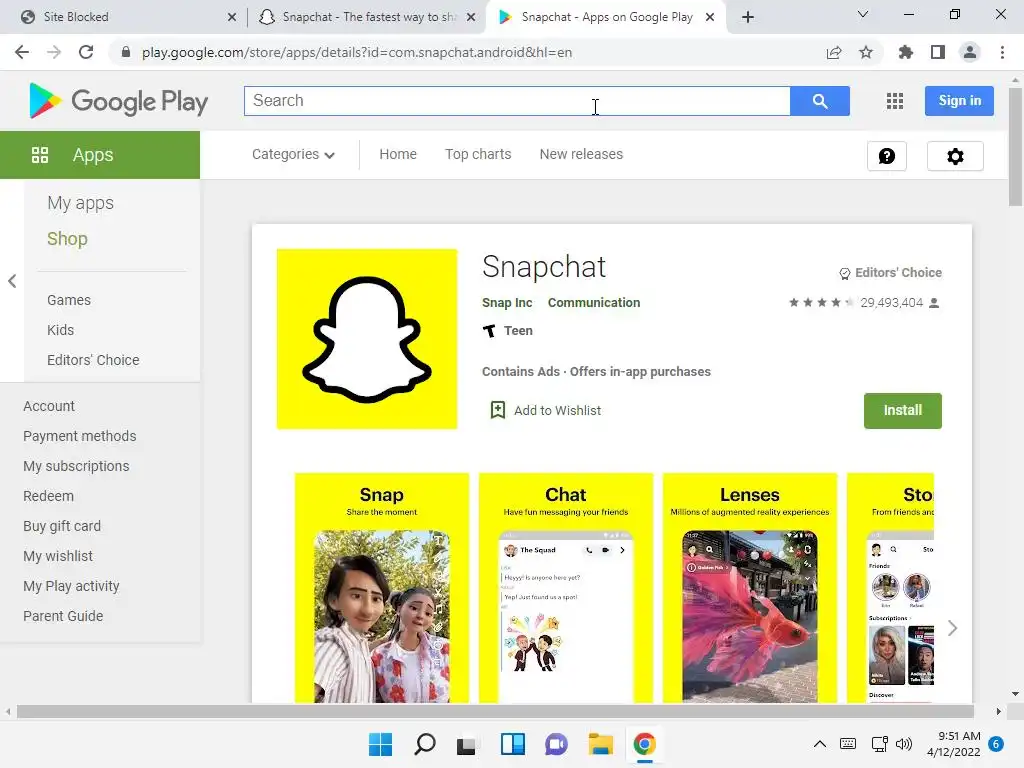1024x768 pixels.
Task: Click the browser back arrow
Action: (x=22, y=52)
